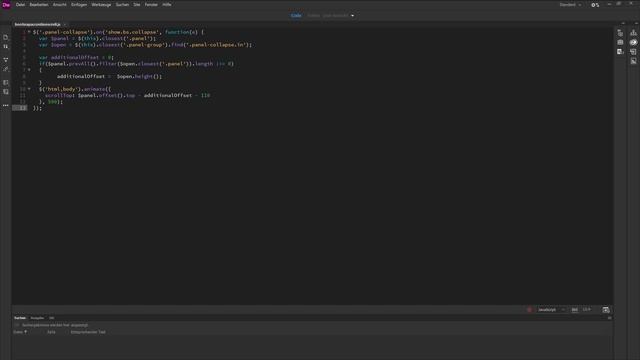
Task: Click icon beside Suchergebnisse message
Action: pyautogui.click(x=17, y=325)
